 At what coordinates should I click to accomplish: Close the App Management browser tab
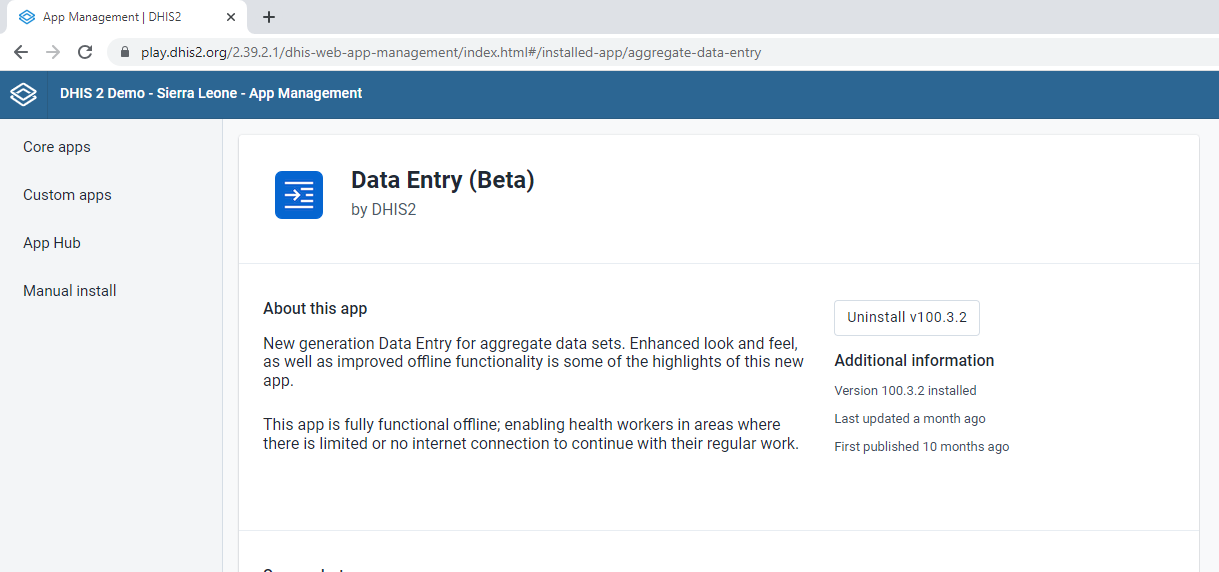coord(231,17)
